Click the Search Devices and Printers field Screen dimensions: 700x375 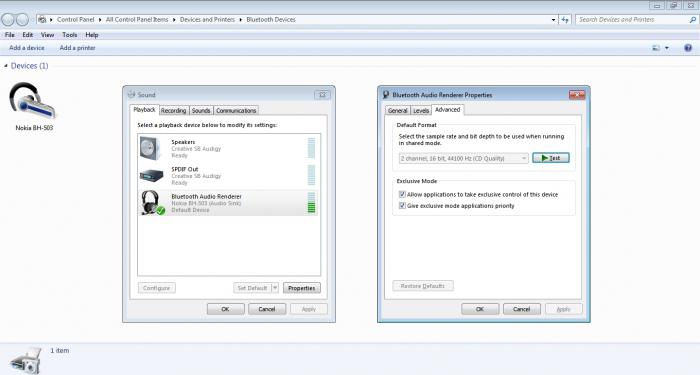(632, 20)
